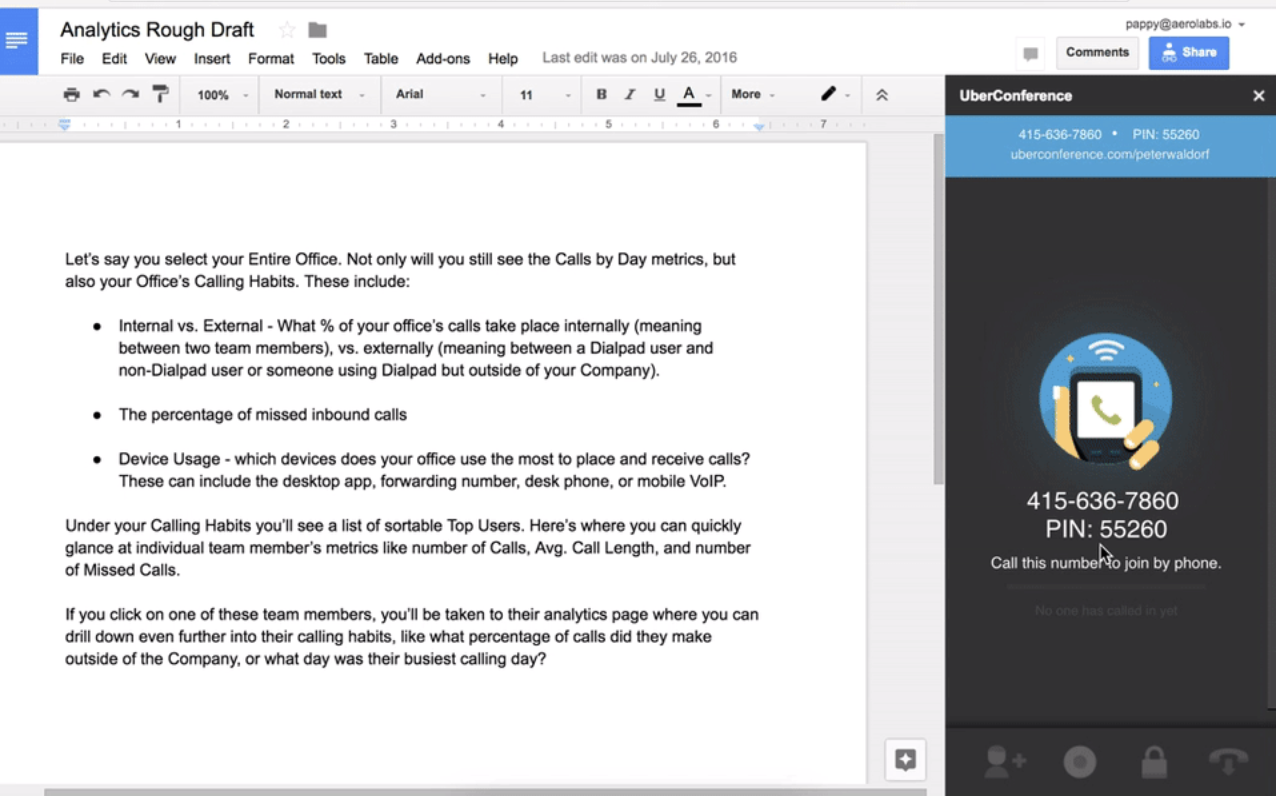Viewport: 1286px width, 802px height.
Task: Open the Tools menu
Action: click(x=329, y=59)
